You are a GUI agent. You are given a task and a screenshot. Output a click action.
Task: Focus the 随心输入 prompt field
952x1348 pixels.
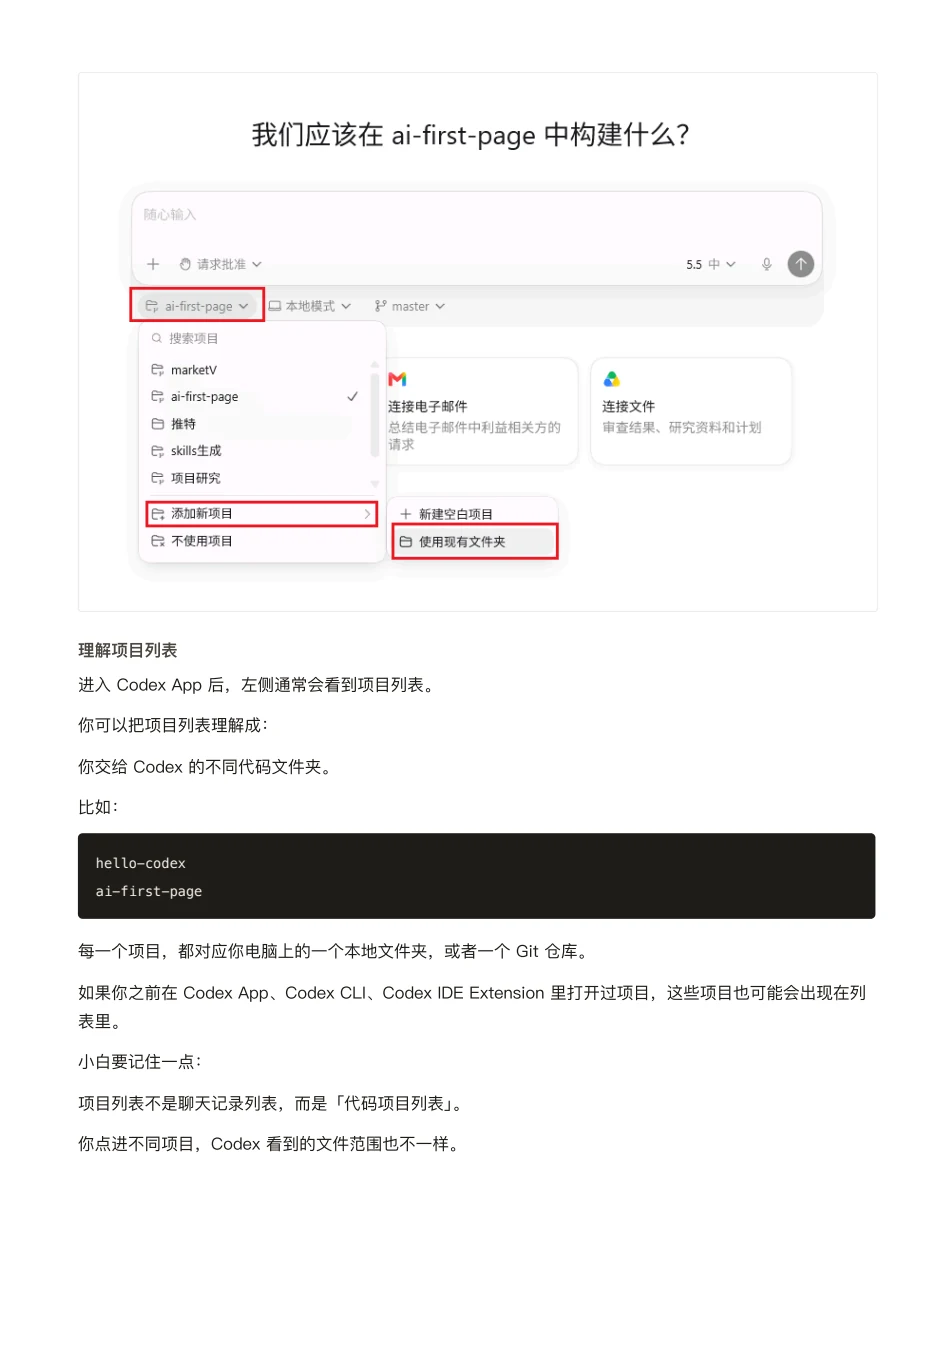(476, 215)
